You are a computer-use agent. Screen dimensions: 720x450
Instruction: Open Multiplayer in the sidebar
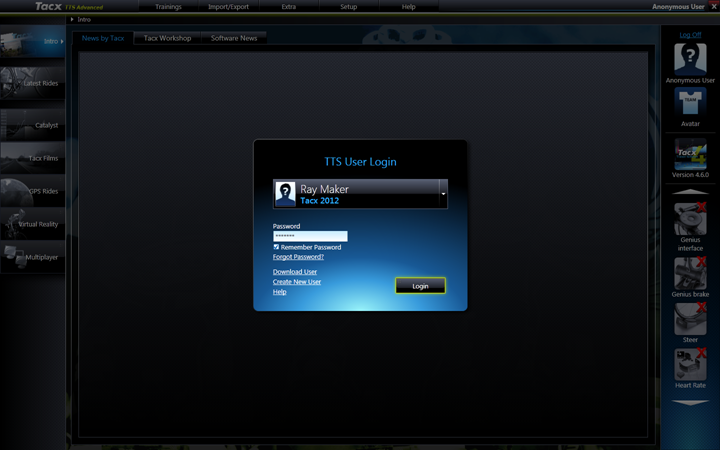click(32, 257)
